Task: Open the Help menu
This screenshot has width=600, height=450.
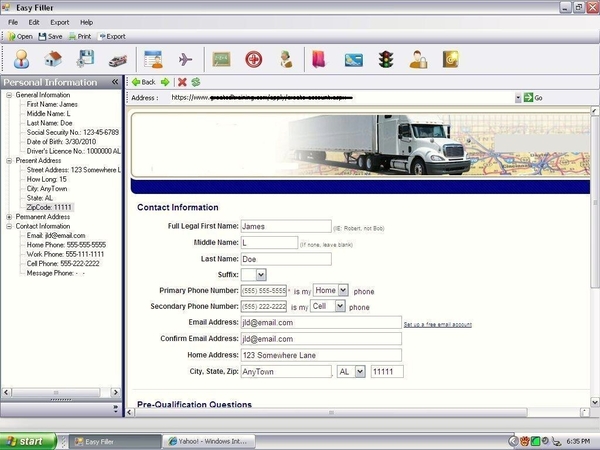Action: click(x=86, y=21)
